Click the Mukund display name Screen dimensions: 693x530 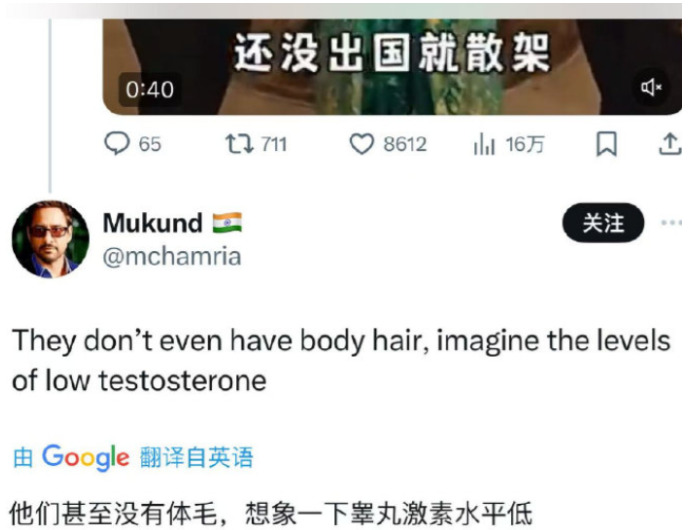click(x=153, y=223)
